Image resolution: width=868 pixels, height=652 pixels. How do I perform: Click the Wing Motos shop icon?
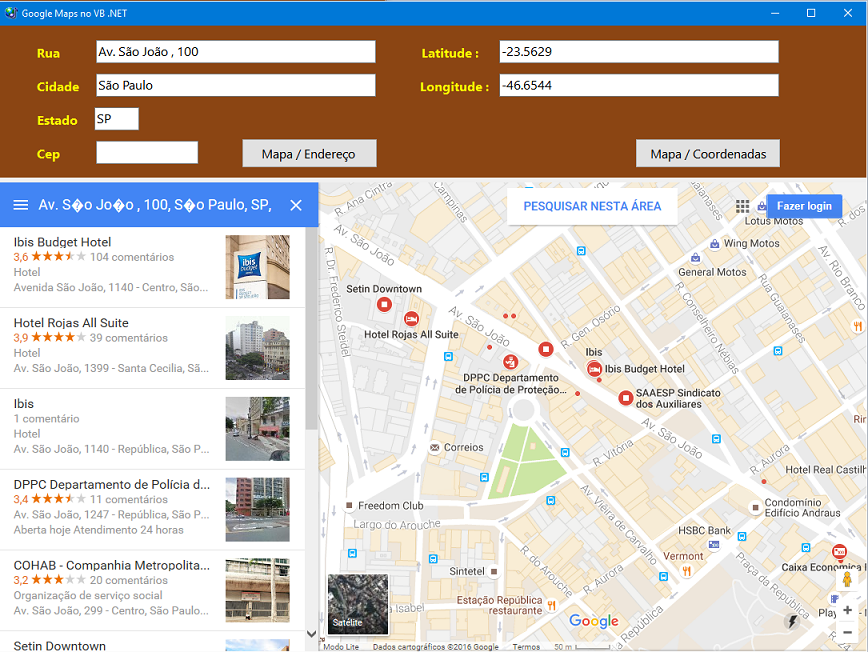715,244
